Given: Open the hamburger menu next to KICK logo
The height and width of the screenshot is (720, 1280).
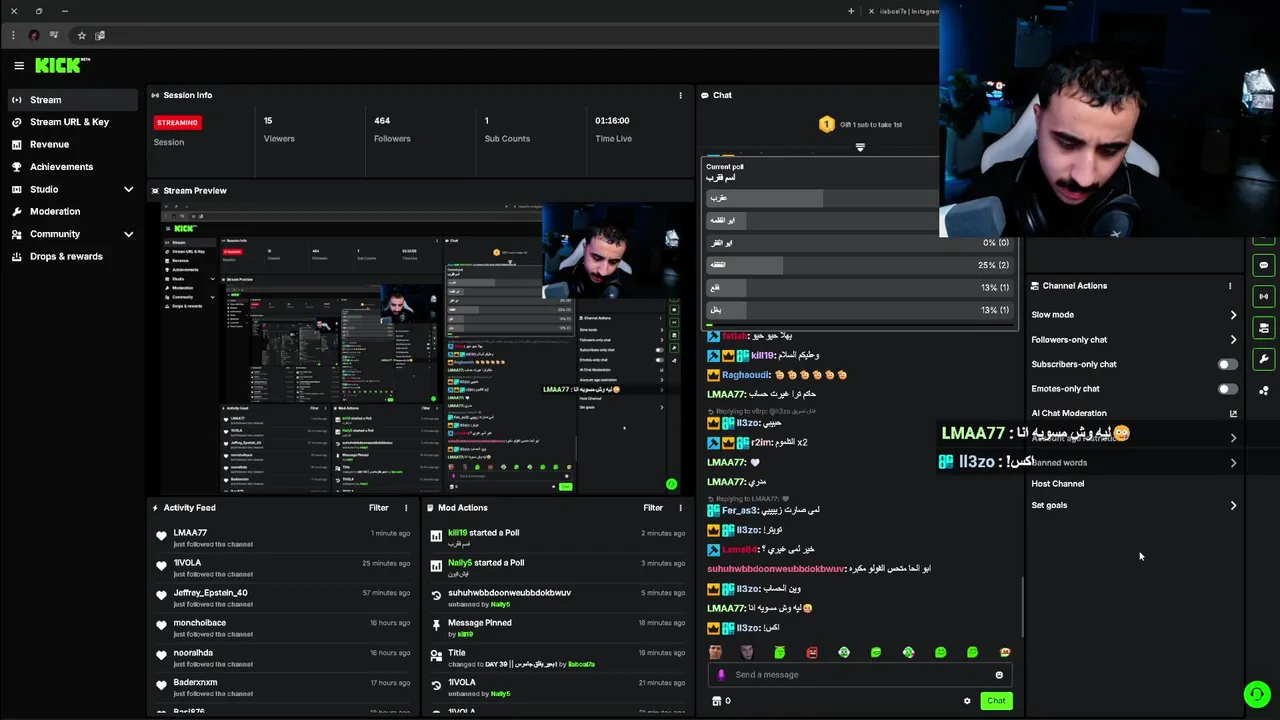Looking at the screenshot, I should pyautogui.click(x=19, y=66).
